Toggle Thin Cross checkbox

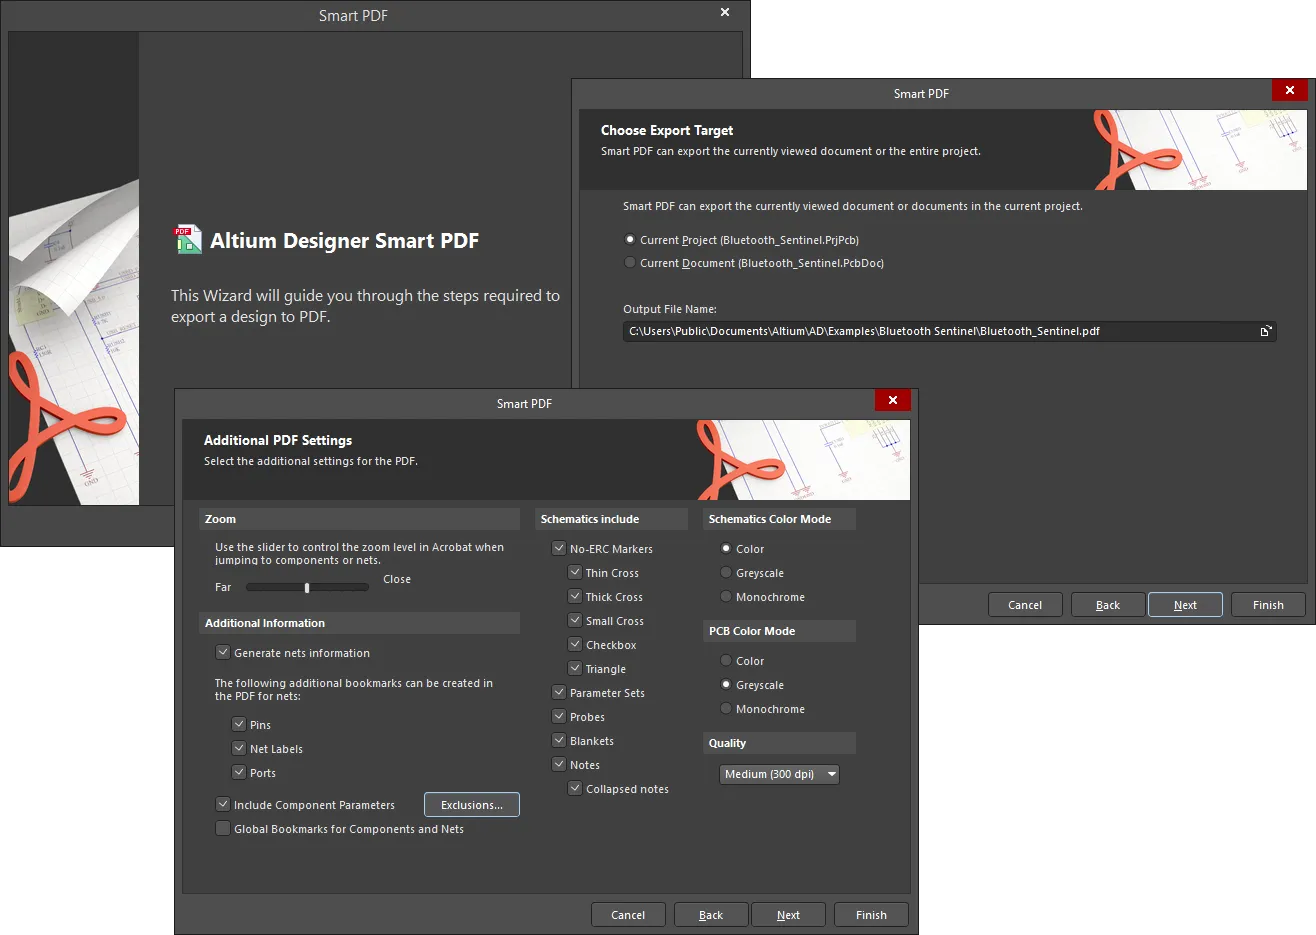pyautogui.click(x=575, y=572)
